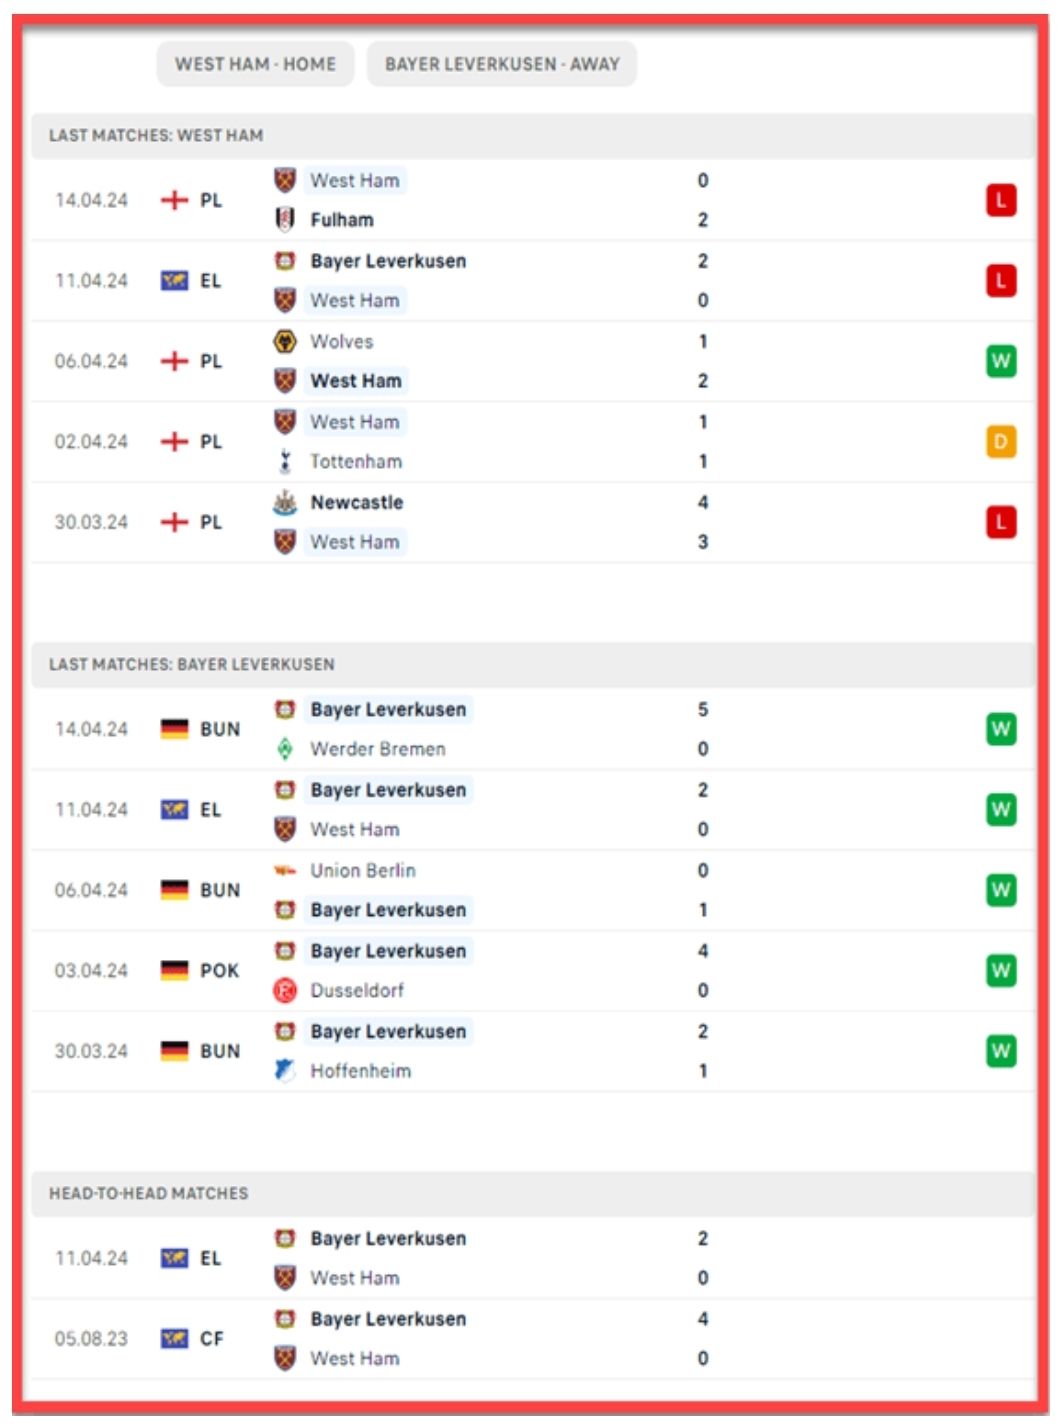Viewport: 1060px width, 1426px height.
Task: Click the Dusseldorf club crest icon
Action: click(x=285, y=991)
